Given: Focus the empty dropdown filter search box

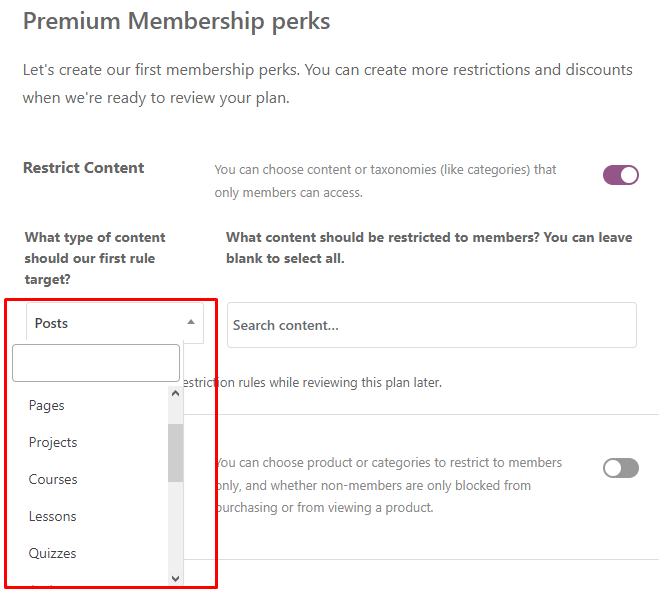Looking at the screenshot, I should coord(96,363).
